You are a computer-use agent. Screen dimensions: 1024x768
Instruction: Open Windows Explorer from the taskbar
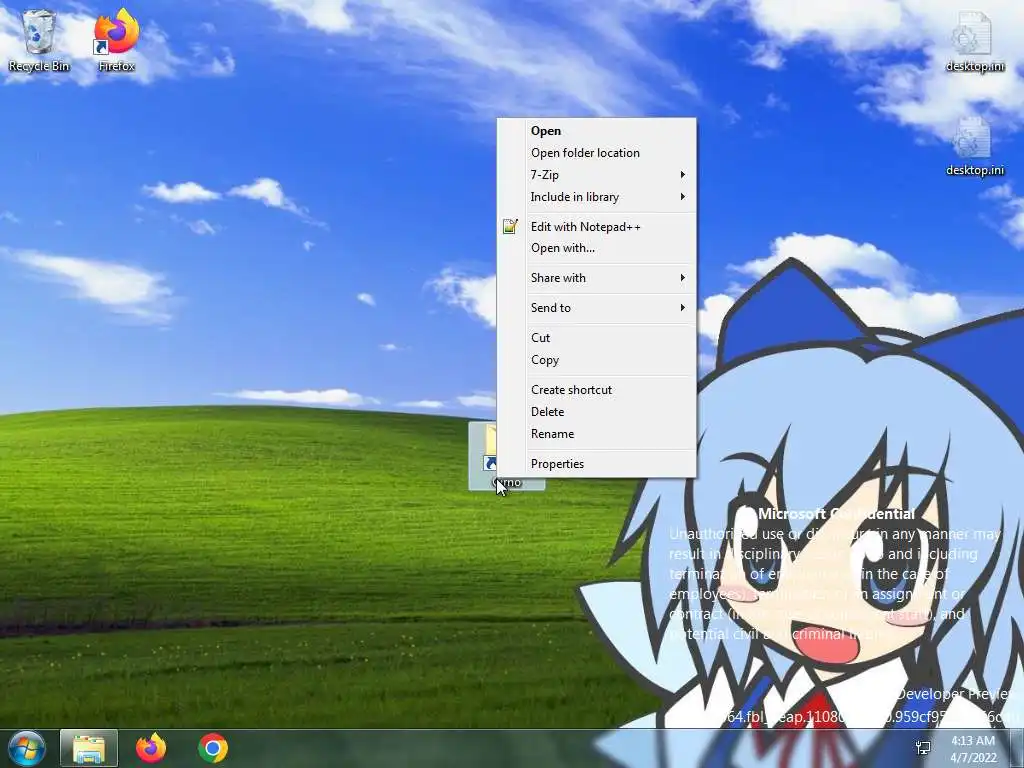(x=89, y=748)
